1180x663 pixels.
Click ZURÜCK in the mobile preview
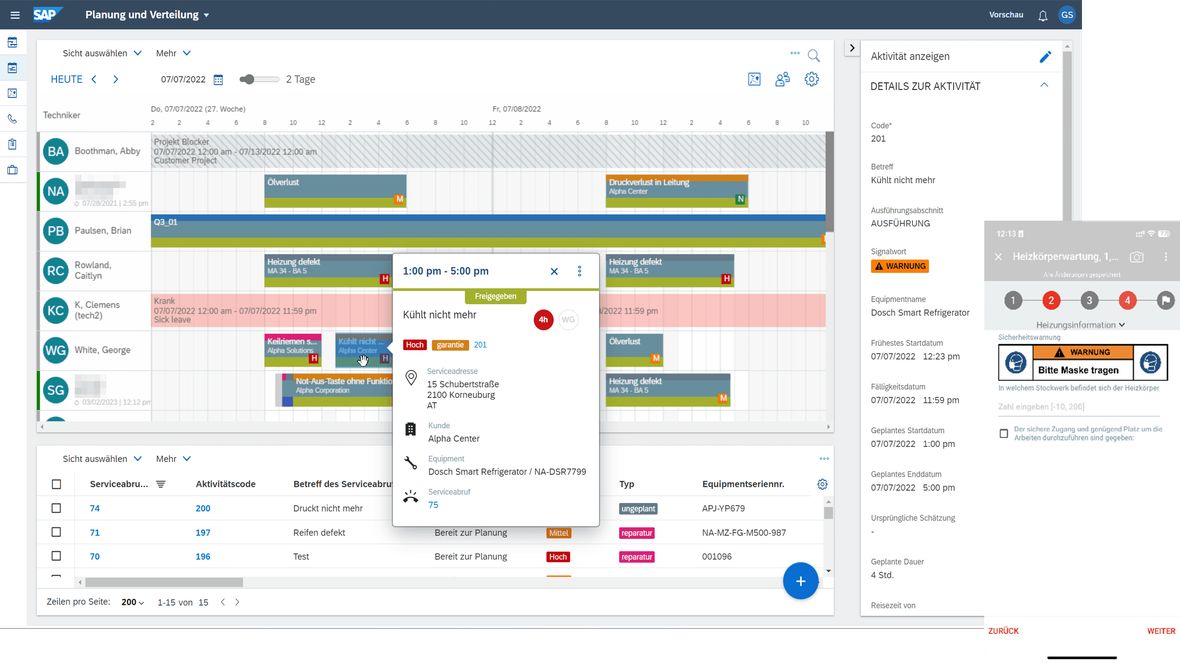1003,631
